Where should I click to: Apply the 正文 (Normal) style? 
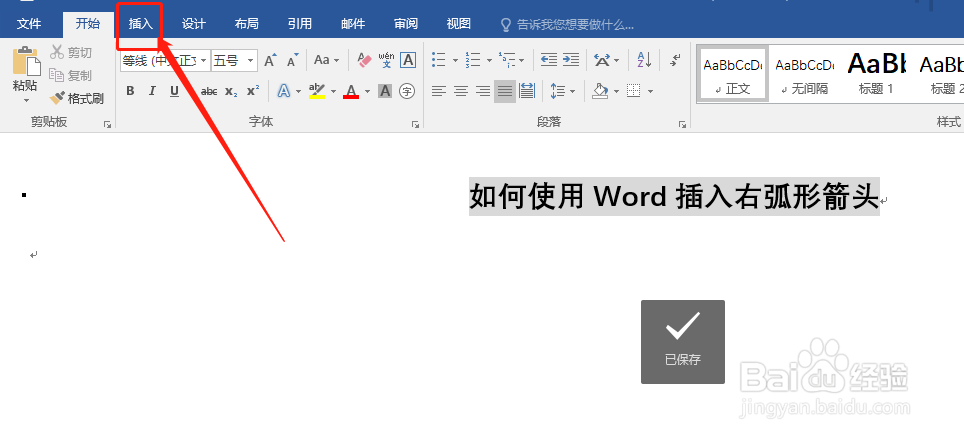pos(732,74)
